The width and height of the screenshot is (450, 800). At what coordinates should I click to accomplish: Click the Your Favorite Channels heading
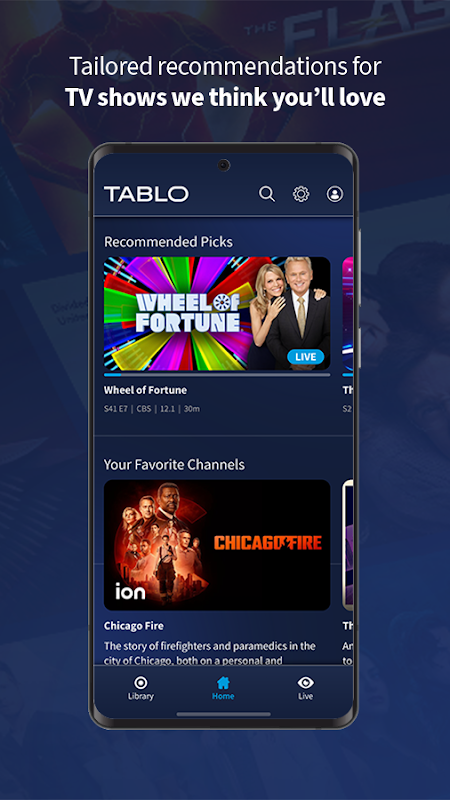click(174, 465)
